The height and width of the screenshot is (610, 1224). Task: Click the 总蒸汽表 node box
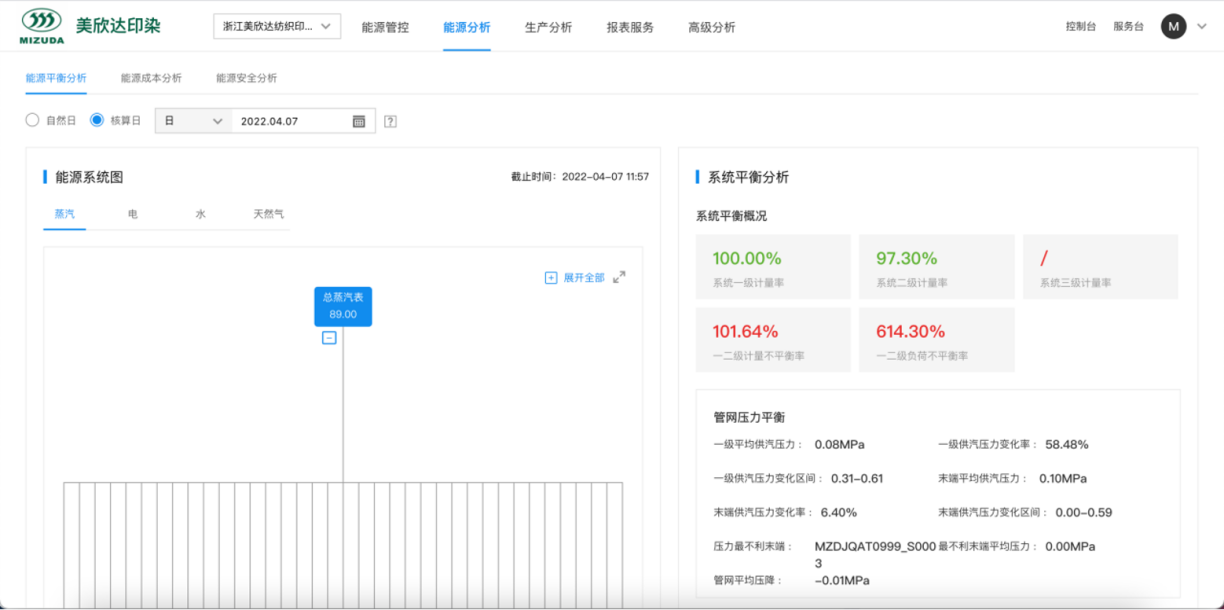tap(343, 306)
